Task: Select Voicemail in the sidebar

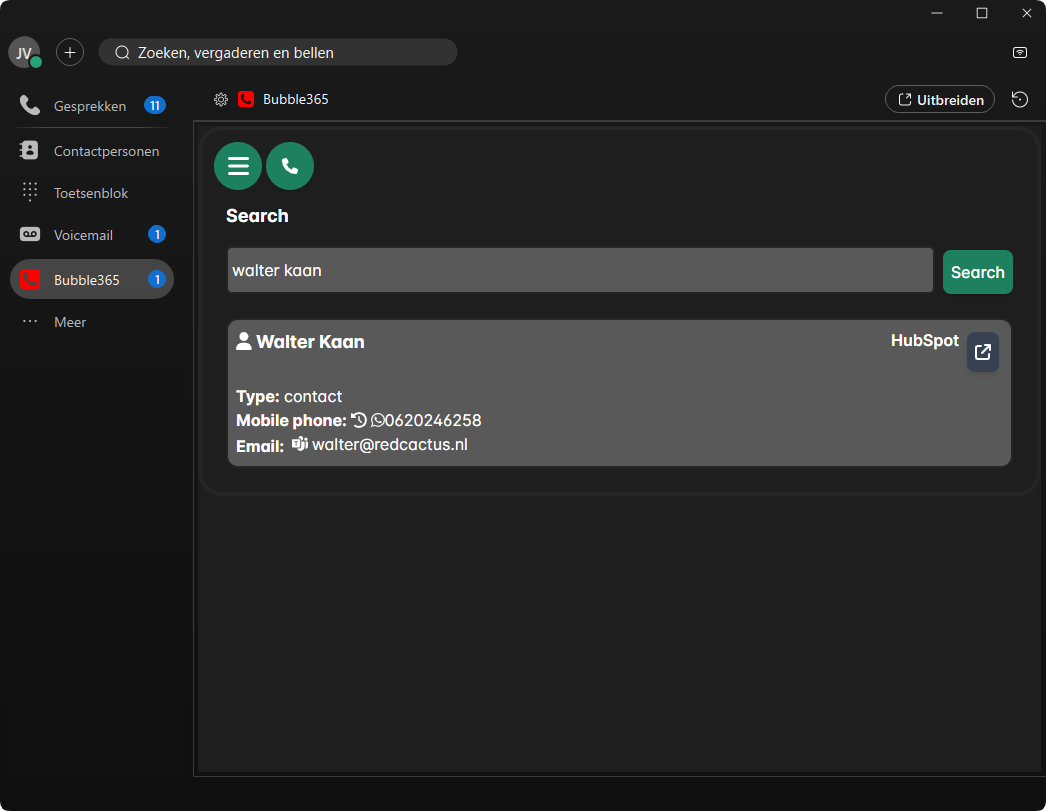Action: click(83, 235)
